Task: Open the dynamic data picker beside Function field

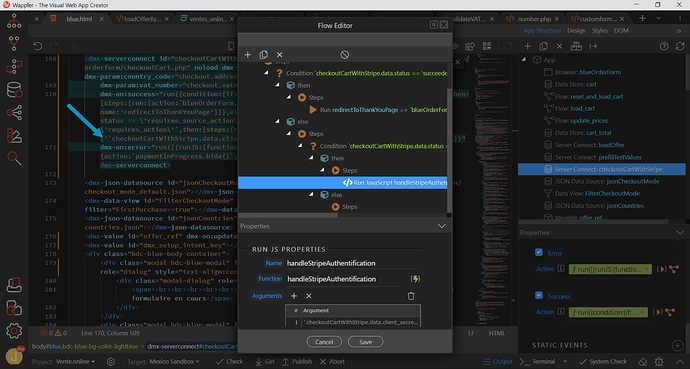Action: click(415, 279)
